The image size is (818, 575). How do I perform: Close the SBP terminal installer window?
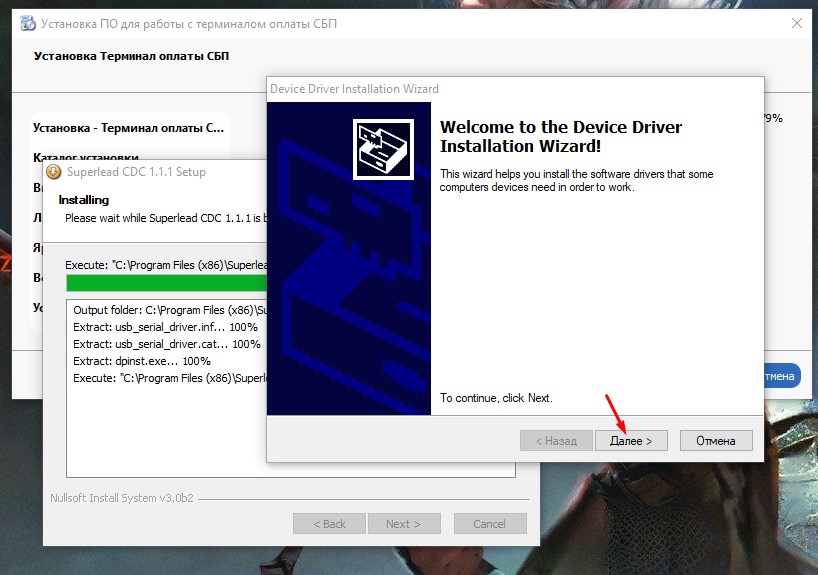pos(795,22)
